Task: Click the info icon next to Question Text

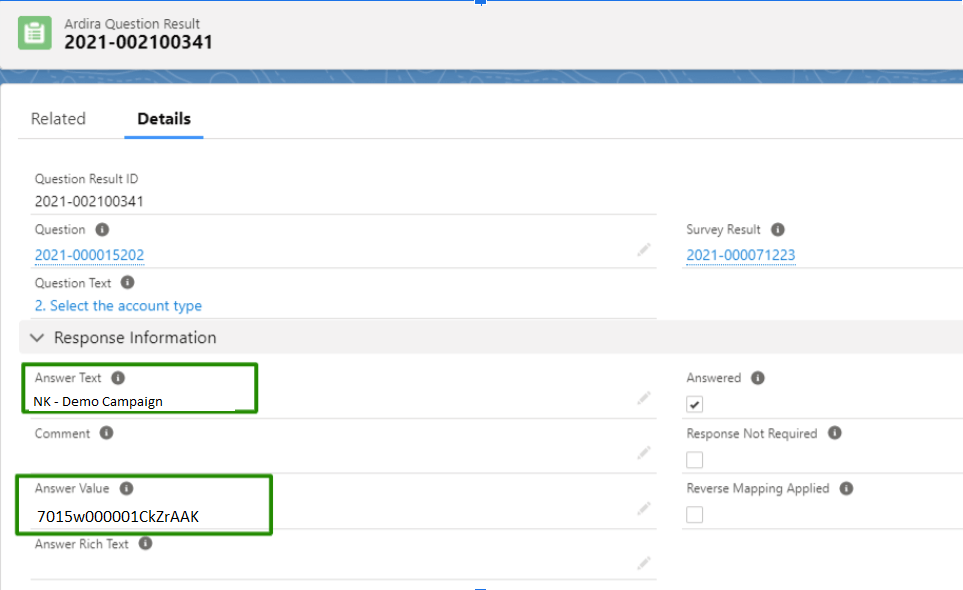Action: pos(126,283)
